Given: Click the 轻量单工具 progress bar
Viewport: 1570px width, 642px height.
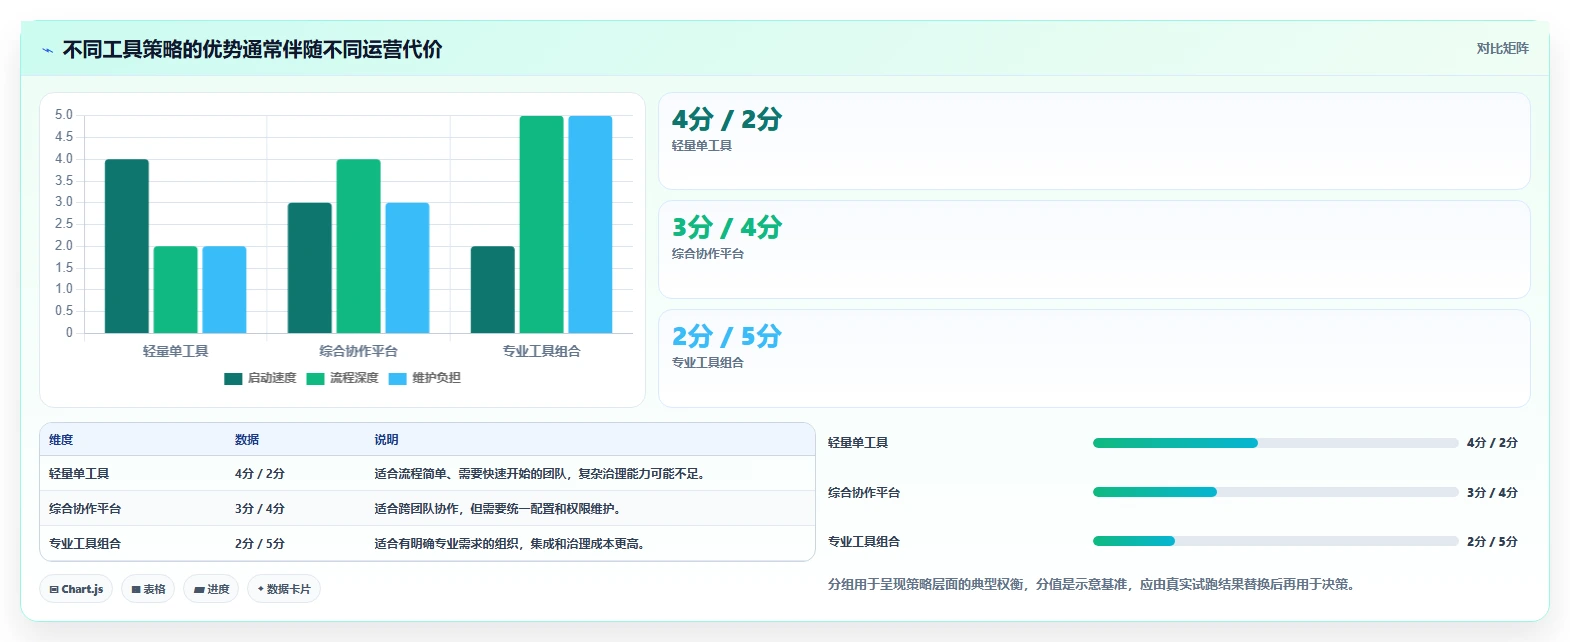Looking at the screenshot, I should click(1275, 443).
